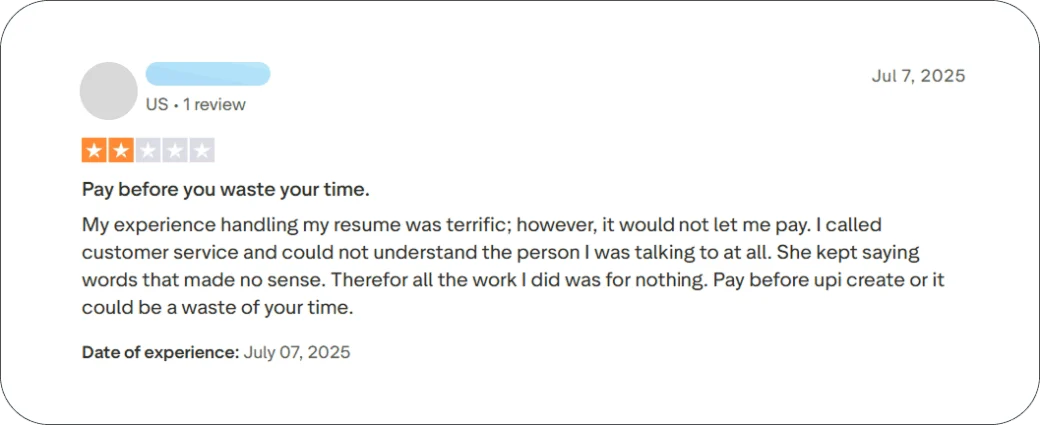Viewport: 1040px width, 425px height.
Task: Click the "Date of experience:" label
Action: (x=160, y=352)
